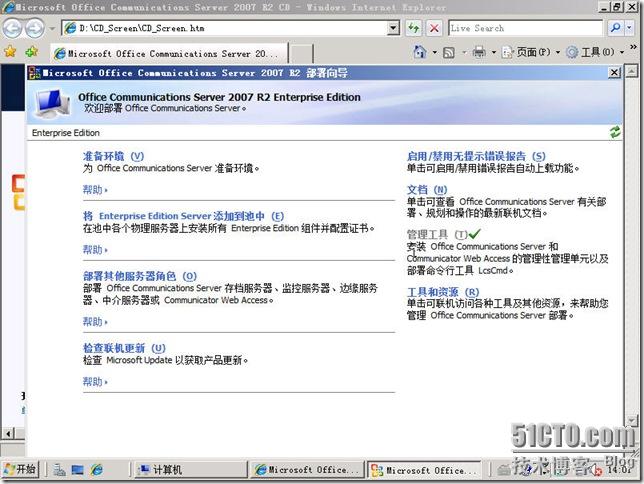Click the scroll down arrow of page scrollbar
Image resolution: width=644 pixels, height=484 pixels.
632,420
